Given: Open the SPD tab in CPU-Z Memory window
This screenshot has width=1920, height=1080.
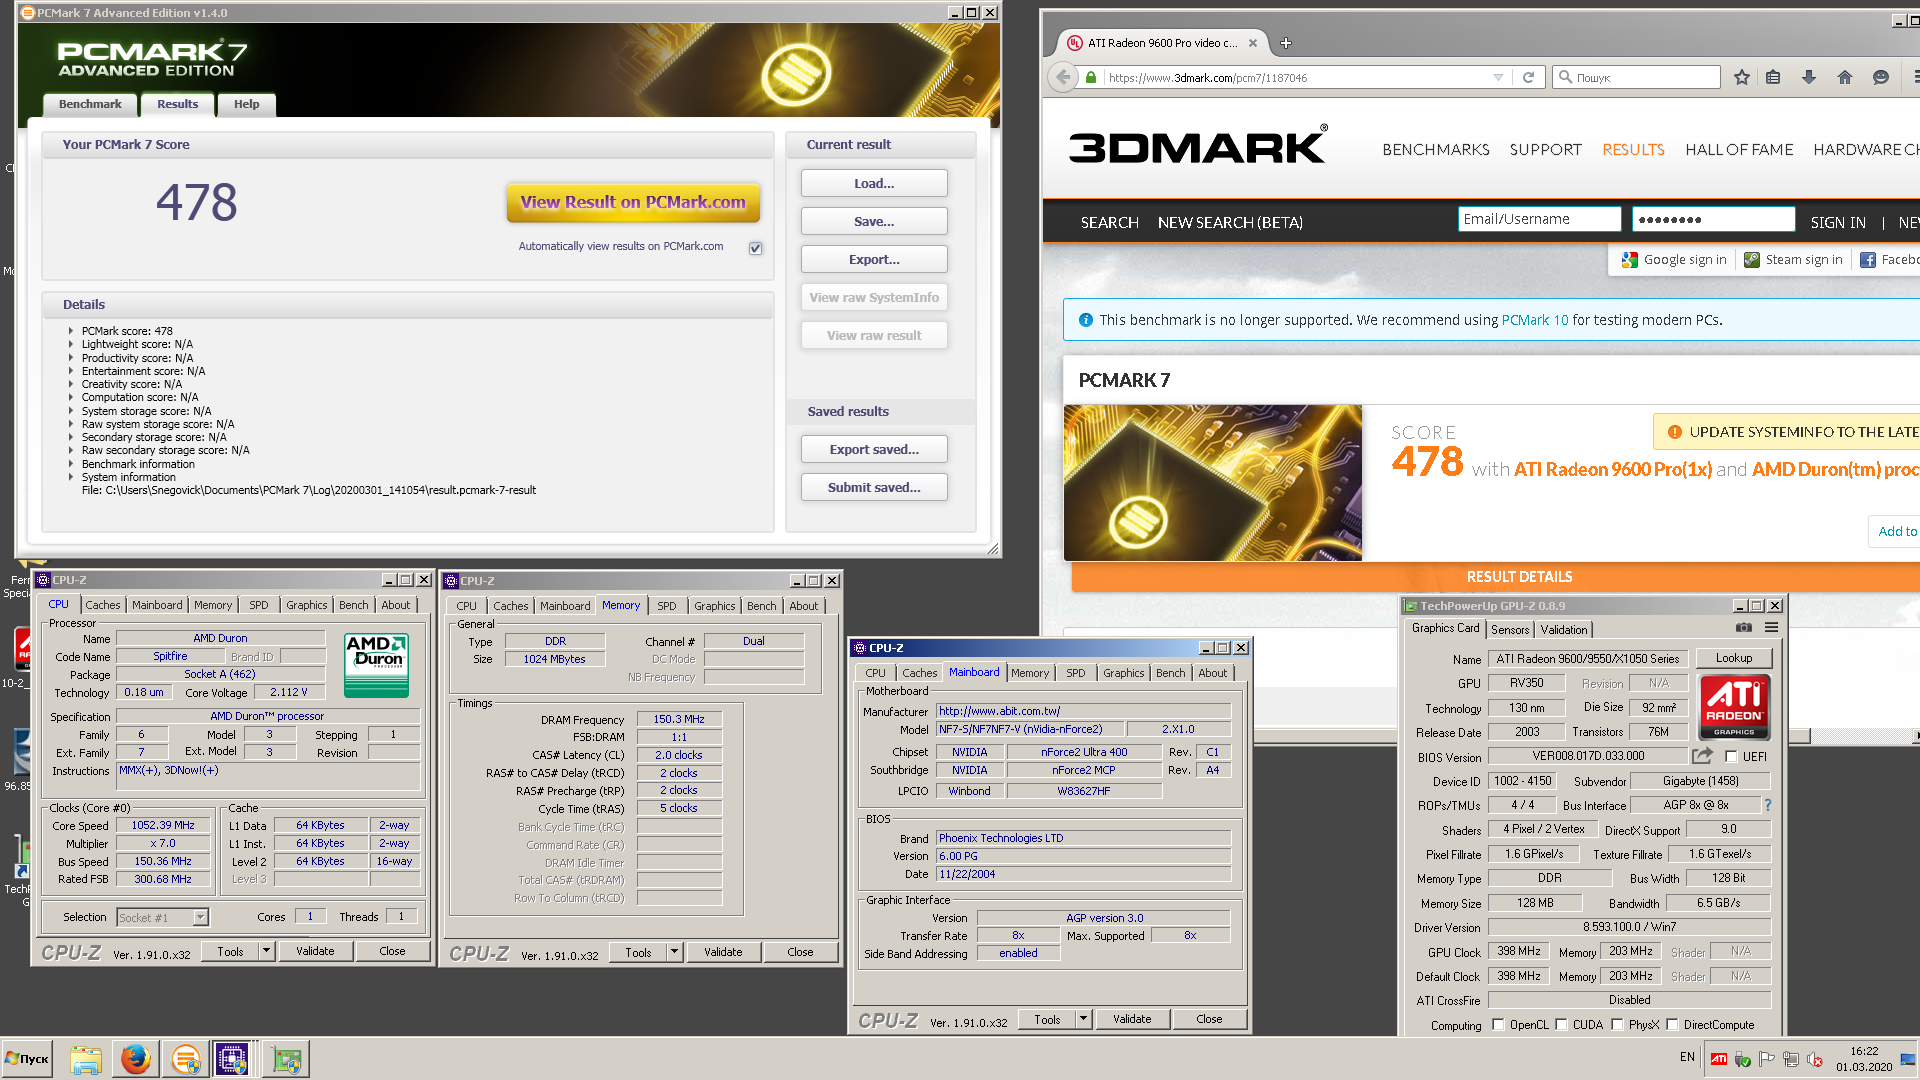Looking at the screenshot, I should tap(667, 606).
